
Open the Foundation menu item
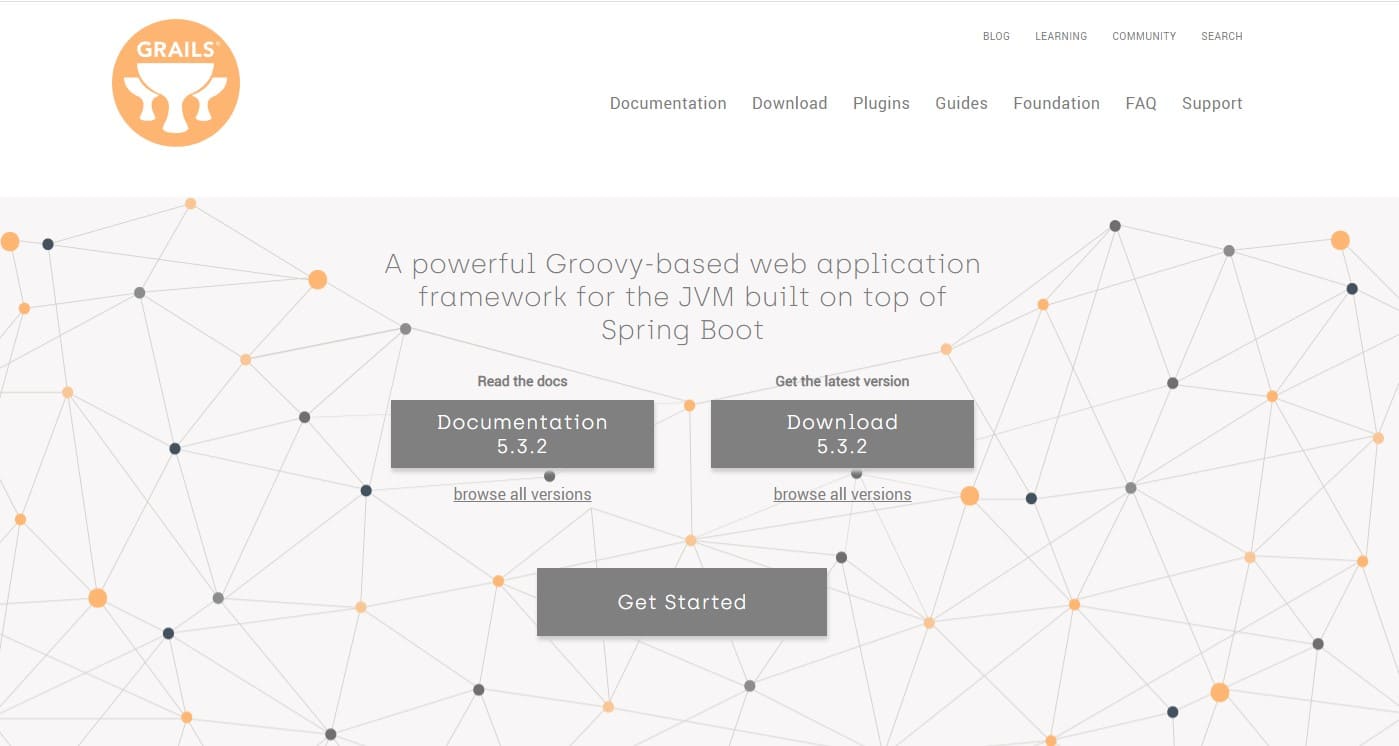(x=1056, y=103)
